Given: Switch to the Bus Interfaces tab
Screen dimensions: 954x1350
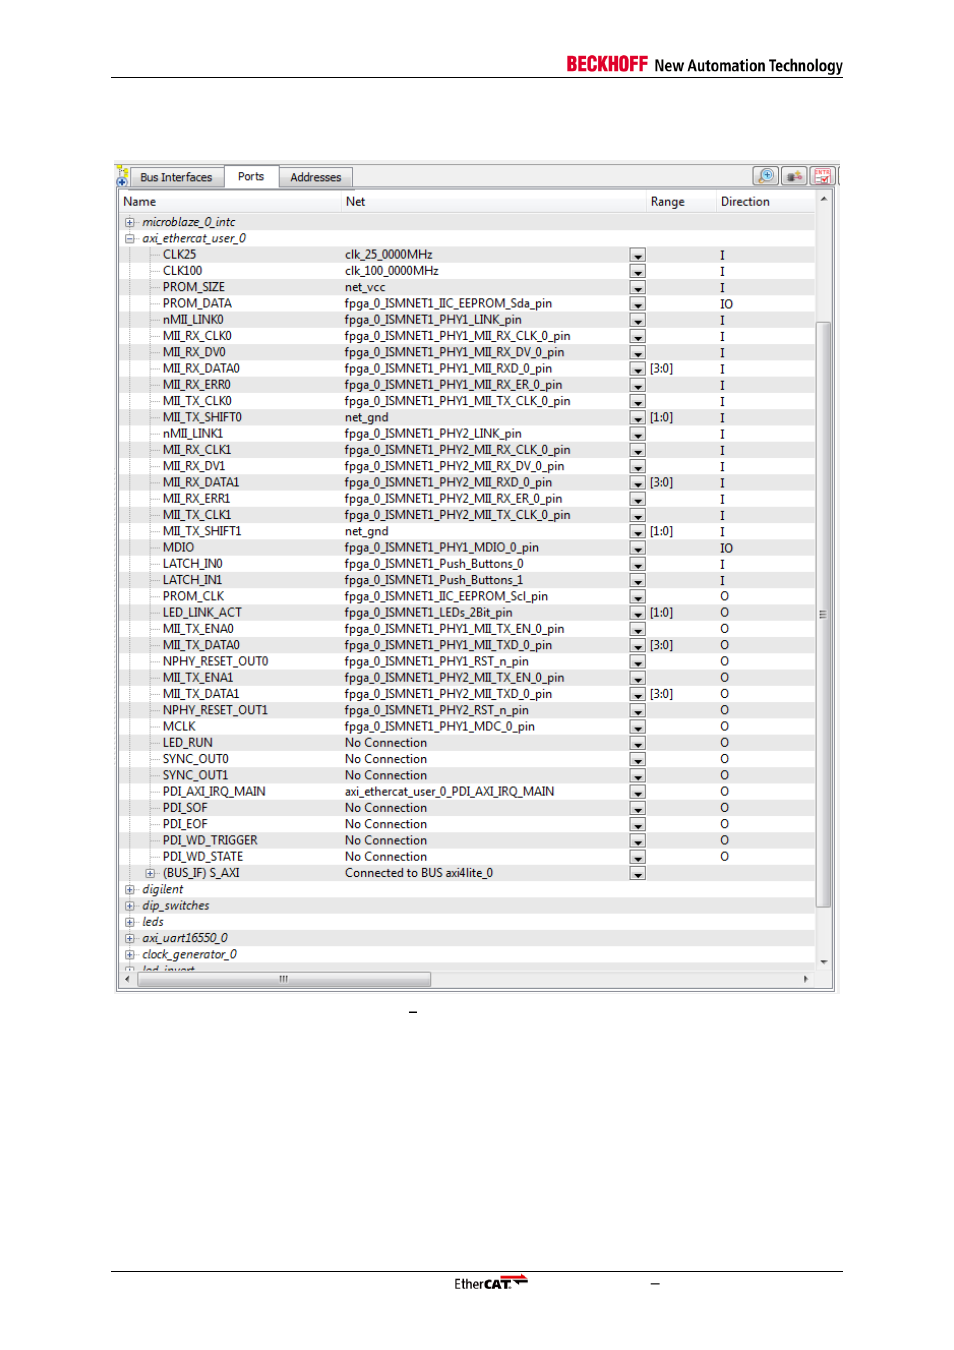Looking at the screenshot, I should pos(176,177).
